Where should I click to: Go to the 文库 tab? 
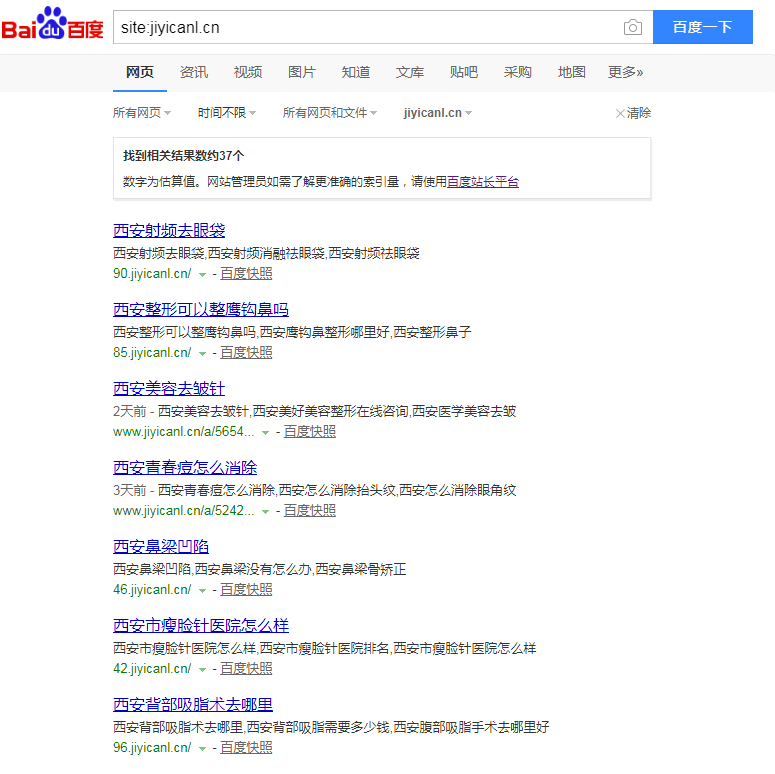click(410, 72)
